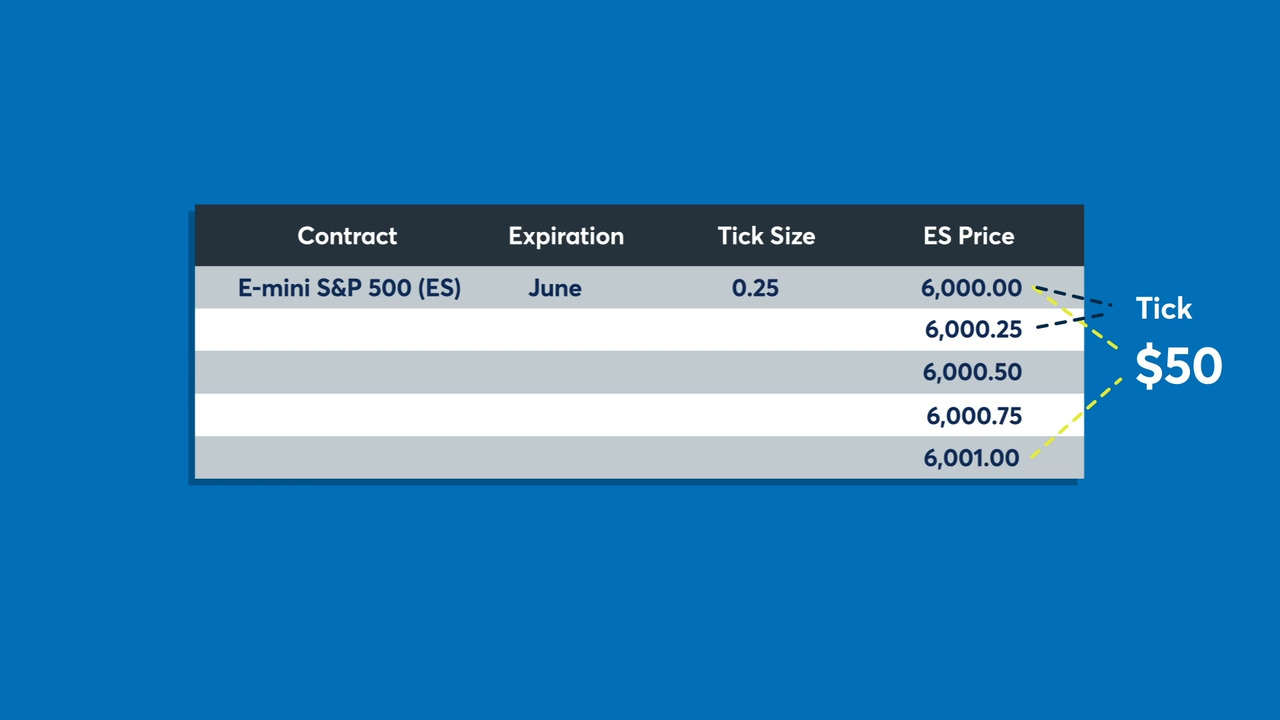Select the 6,001.00 price
1280x720 pixels.
click(972, 458)
